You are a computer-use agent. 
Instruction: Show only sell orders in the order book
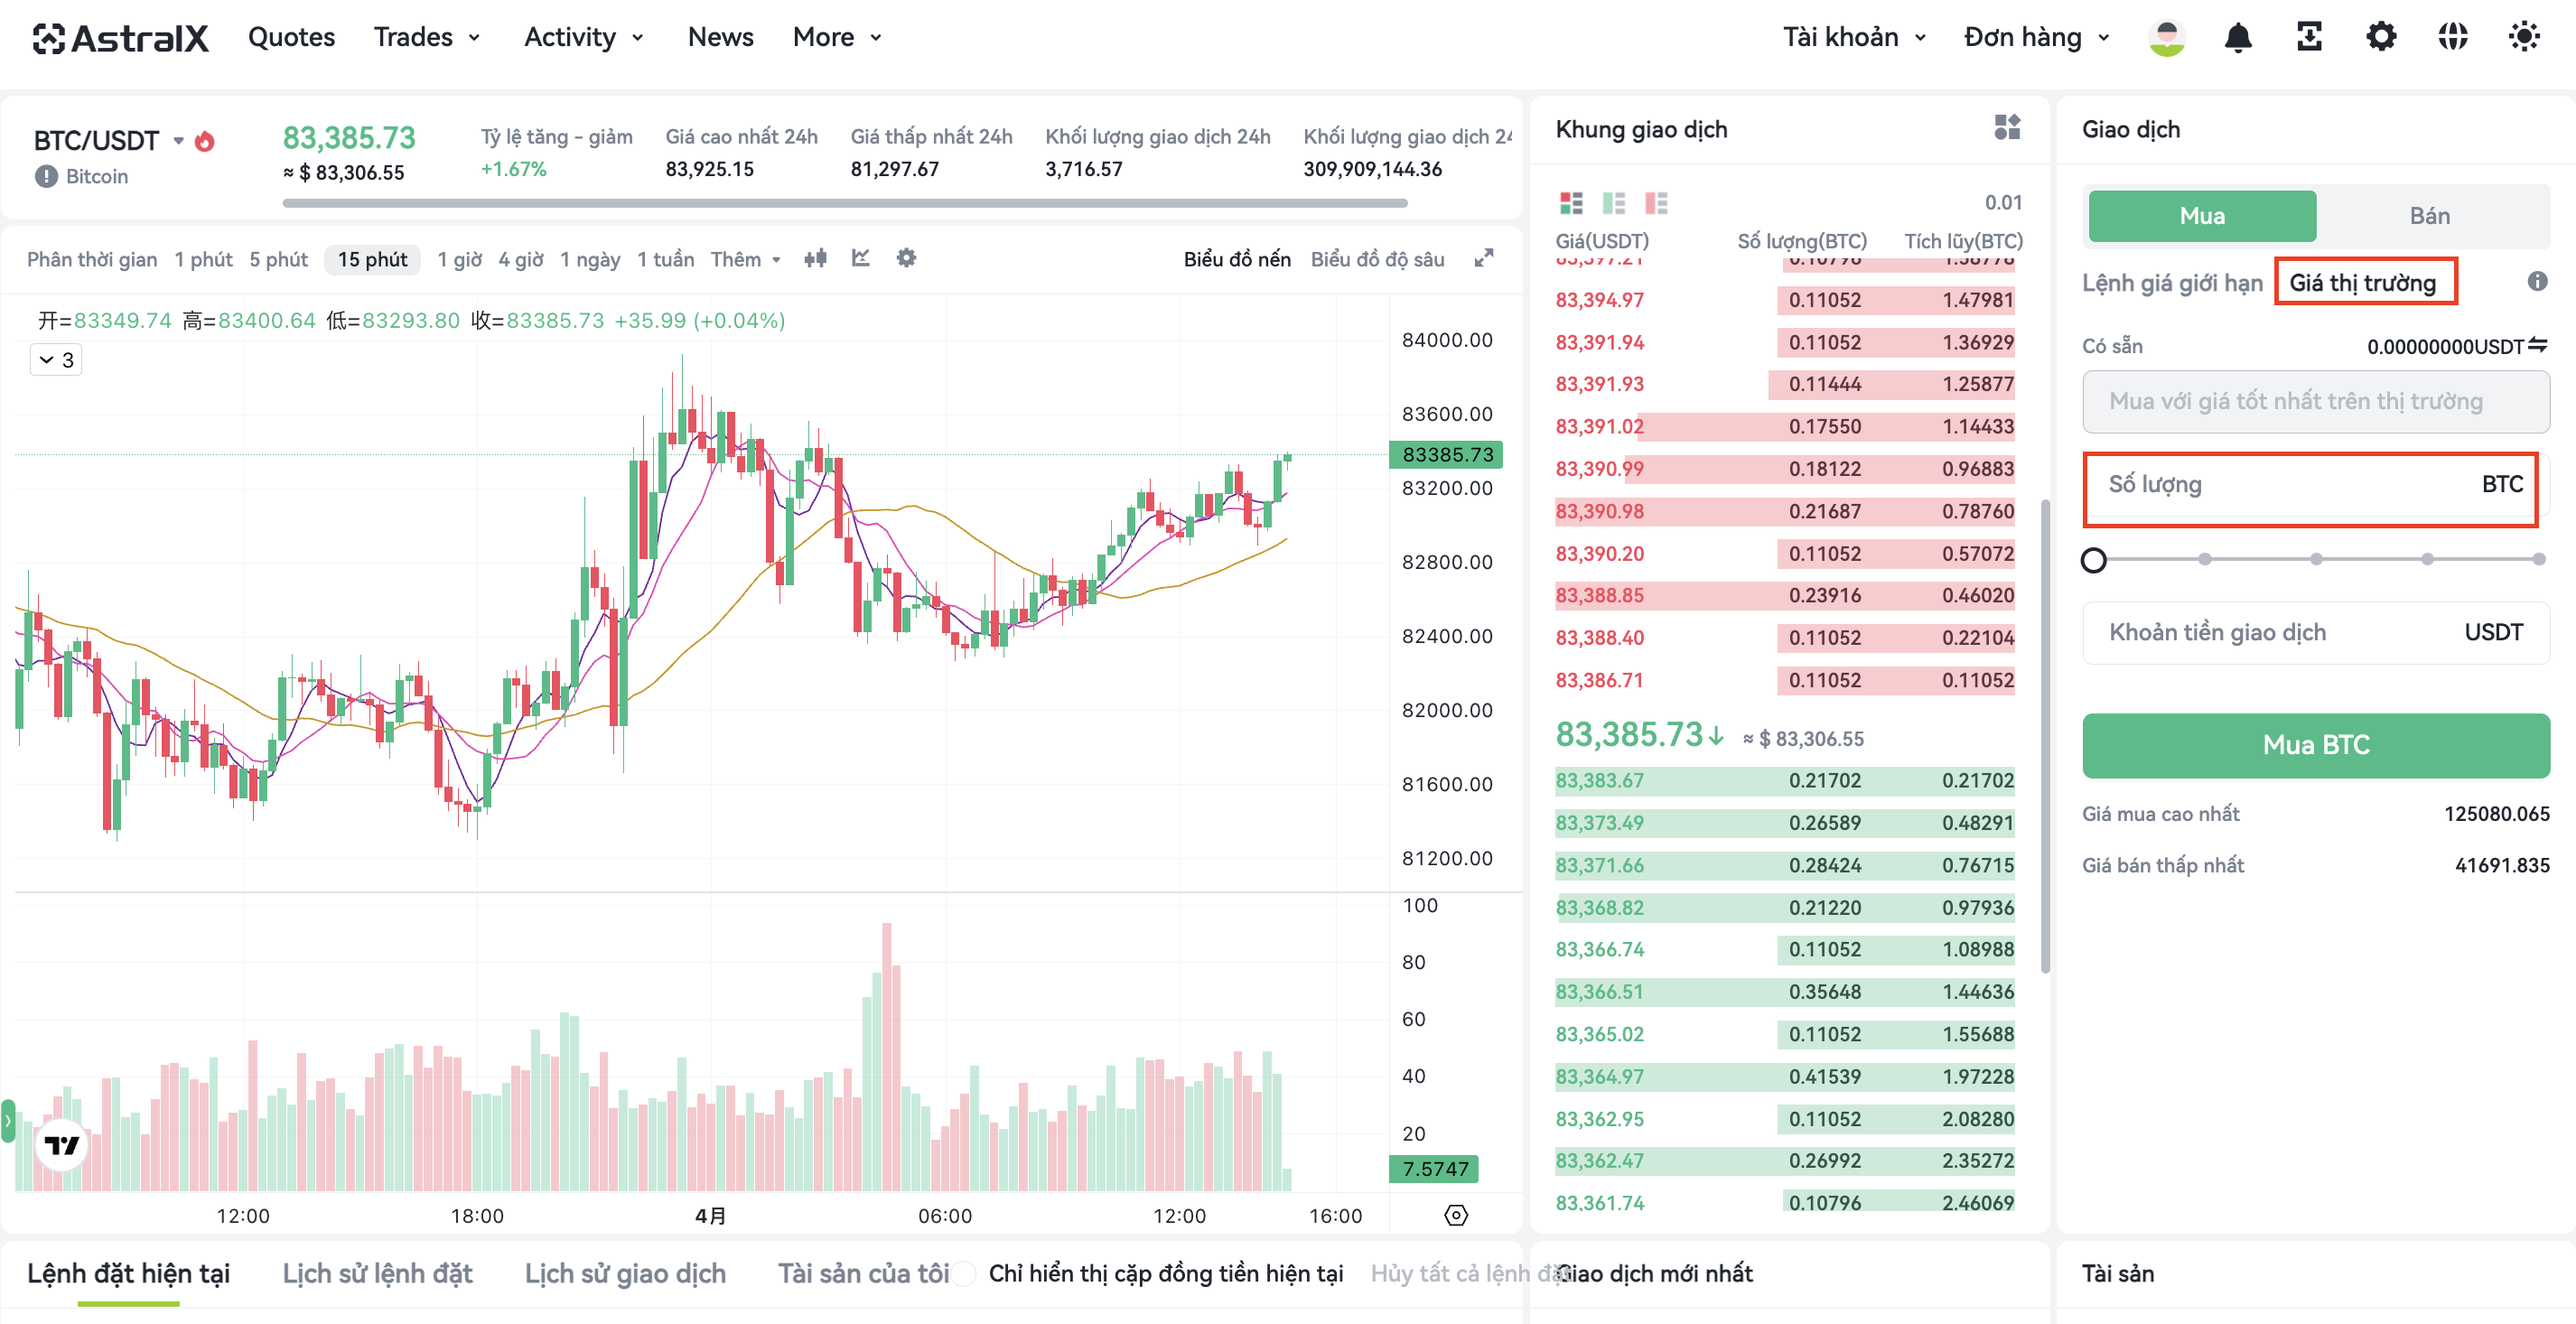[x=1656, y=203]
